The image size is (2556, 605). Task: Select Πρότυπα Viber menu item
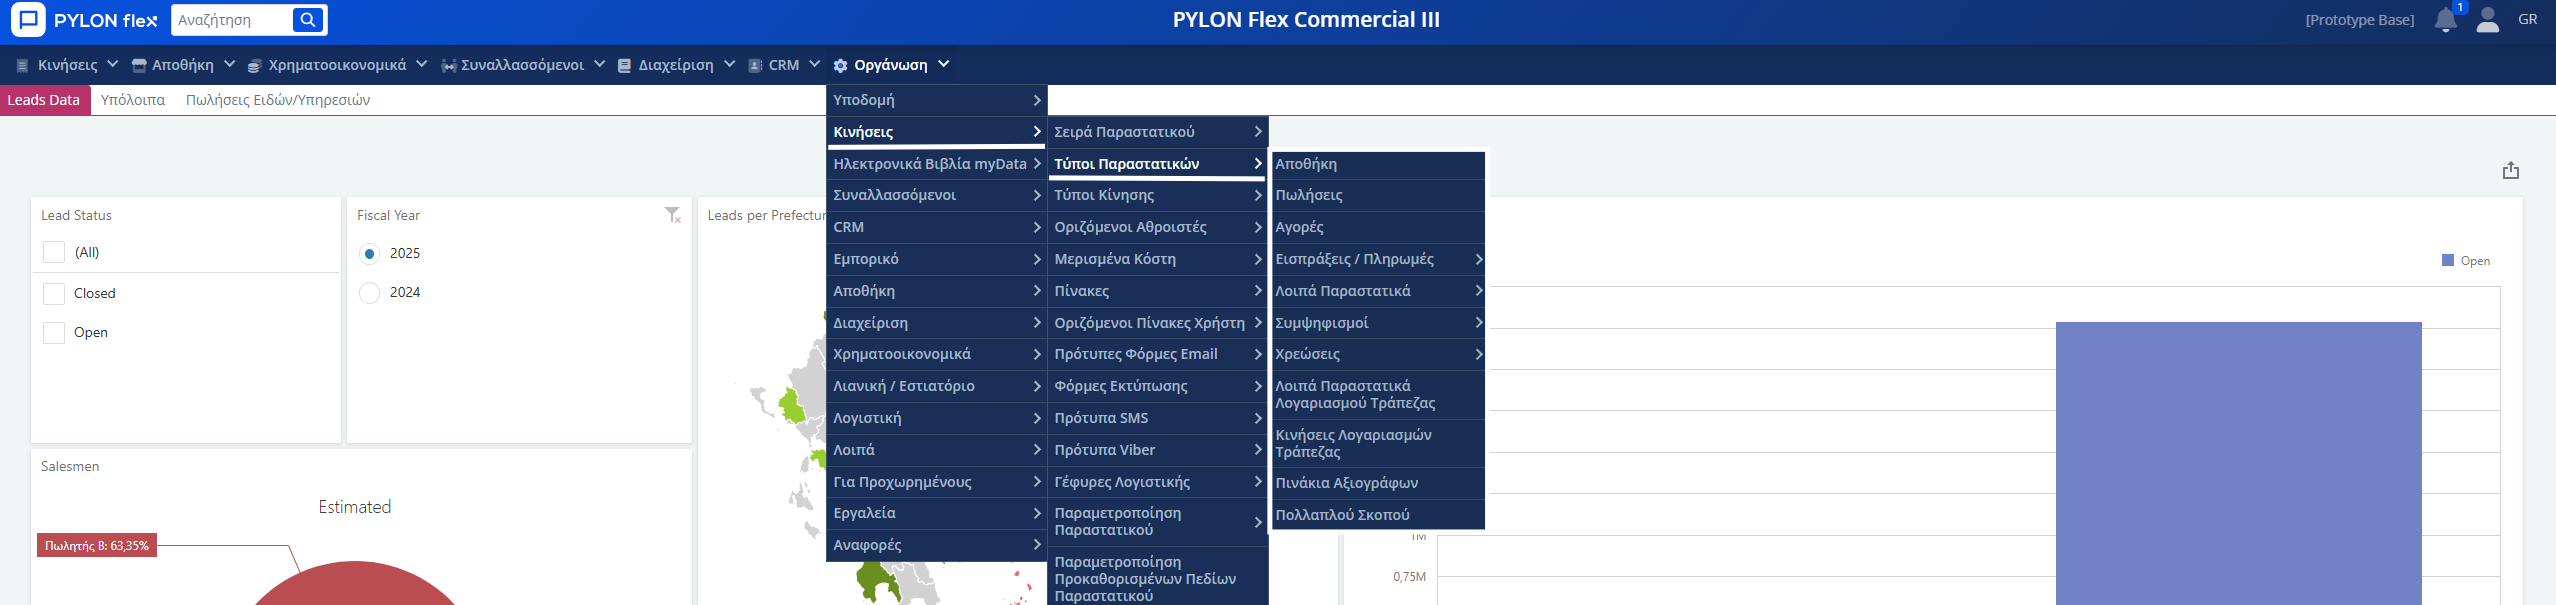pos(1157,450)
